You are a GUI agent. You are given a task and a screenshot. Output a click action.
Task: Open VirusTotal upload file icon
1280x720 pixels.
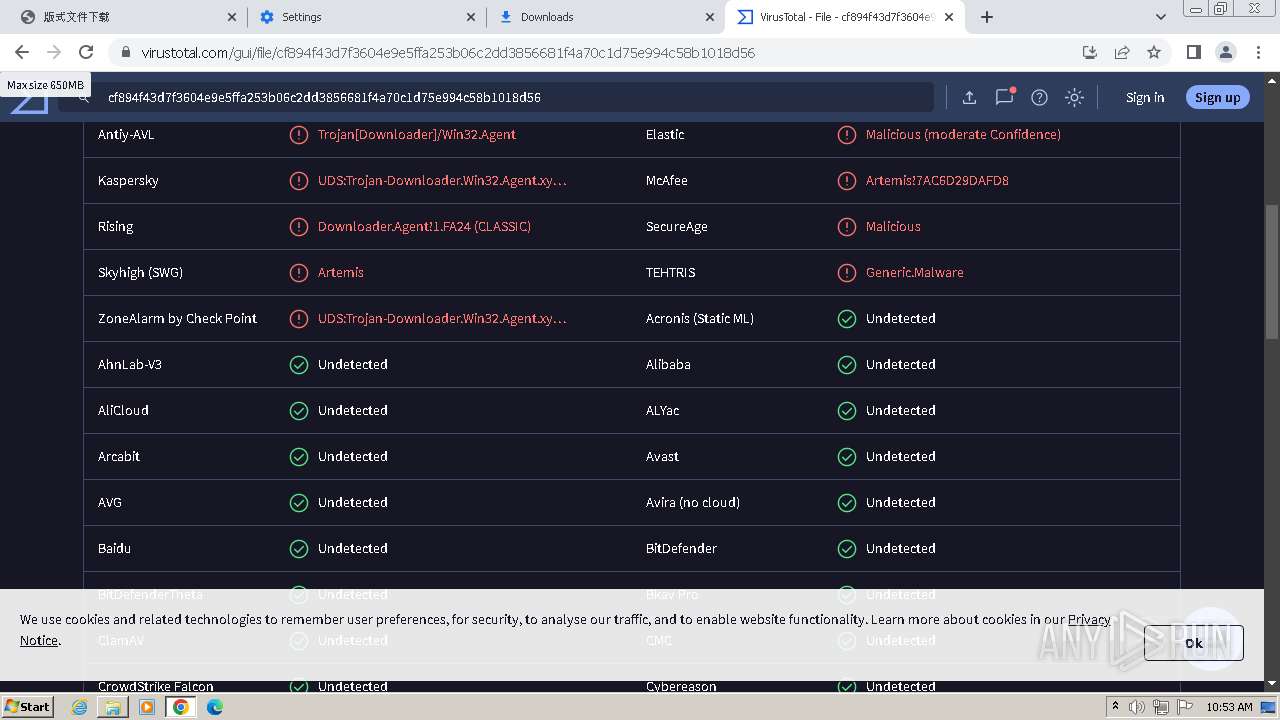click(x=969, y=97)
